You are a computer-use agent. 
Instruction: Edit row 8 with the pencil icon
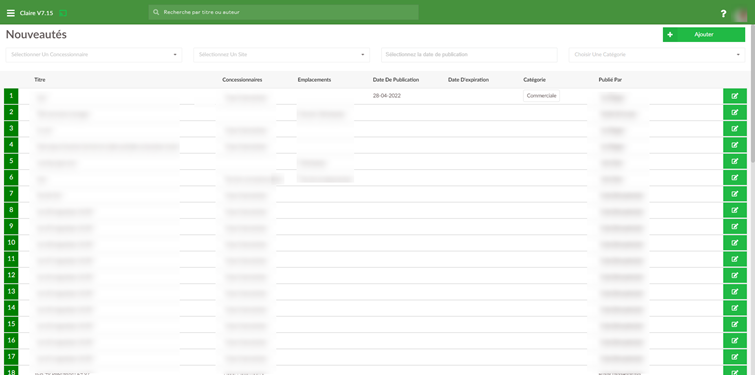pos(735,210)
